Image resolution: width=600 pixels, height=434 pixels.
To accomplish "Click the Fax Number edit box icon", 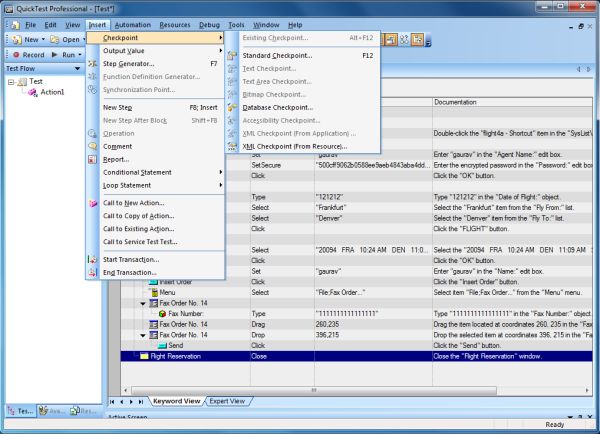I will pos(162,314).
